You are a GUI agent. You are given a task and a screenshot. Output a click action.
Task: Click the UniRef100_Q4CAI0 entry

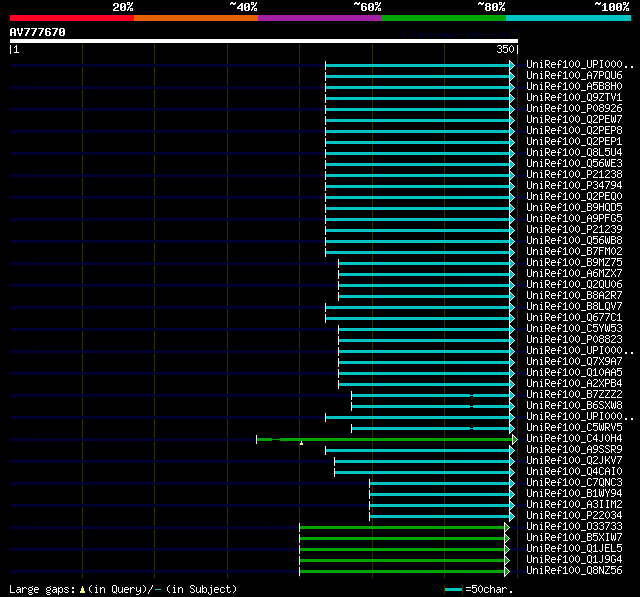574,472
